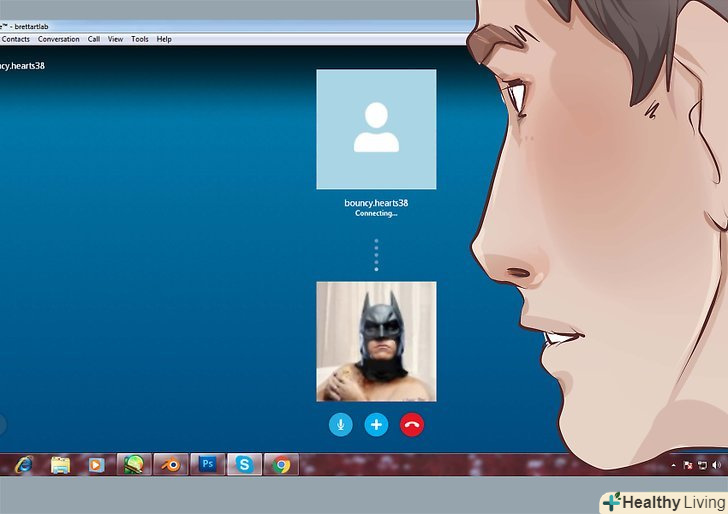
Task: Switch to Photoshop from taskbar
Action: 208,464
